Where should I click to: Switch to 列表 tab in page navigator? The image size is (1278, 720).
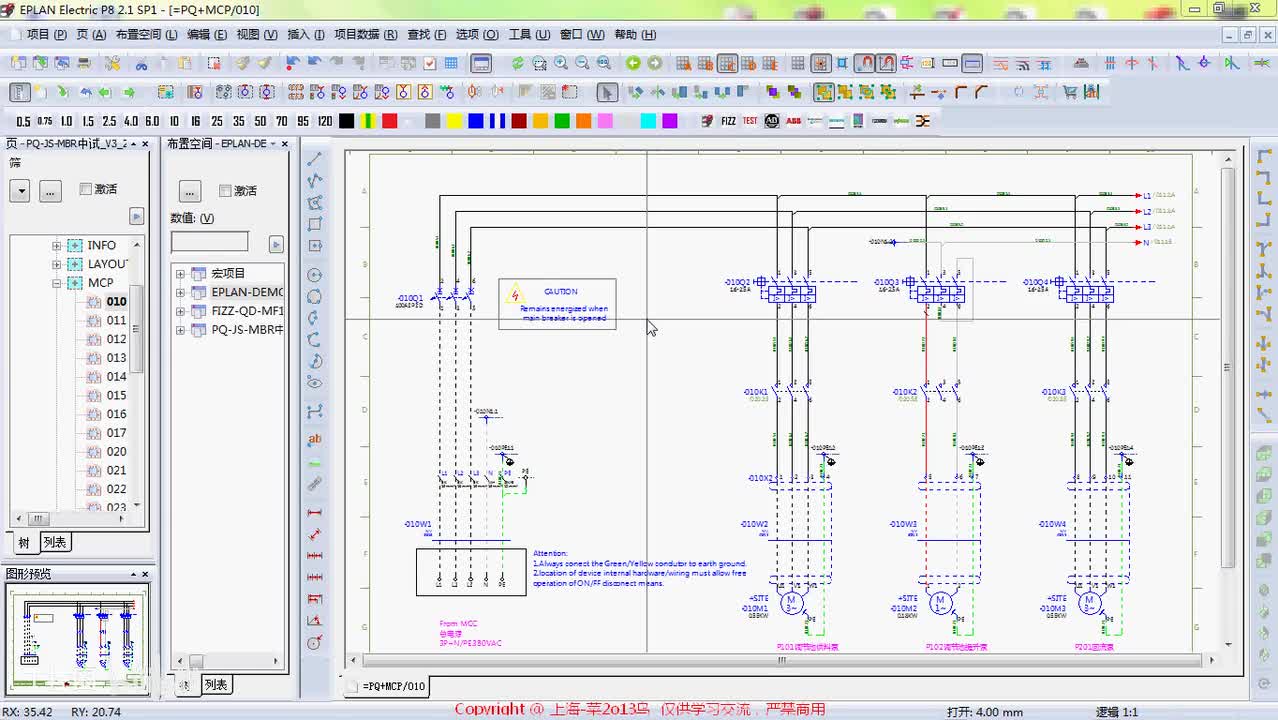(x=55, y=542)
